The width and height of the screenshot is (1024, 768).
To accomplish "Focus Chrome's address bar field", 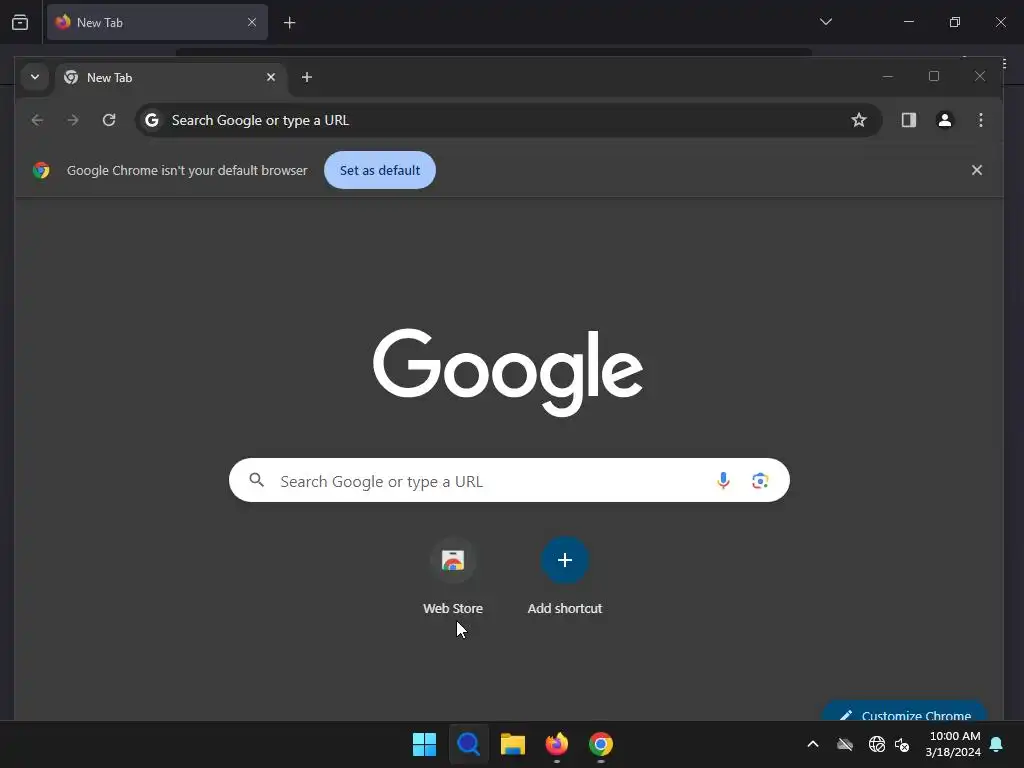I will coord(508,120).
